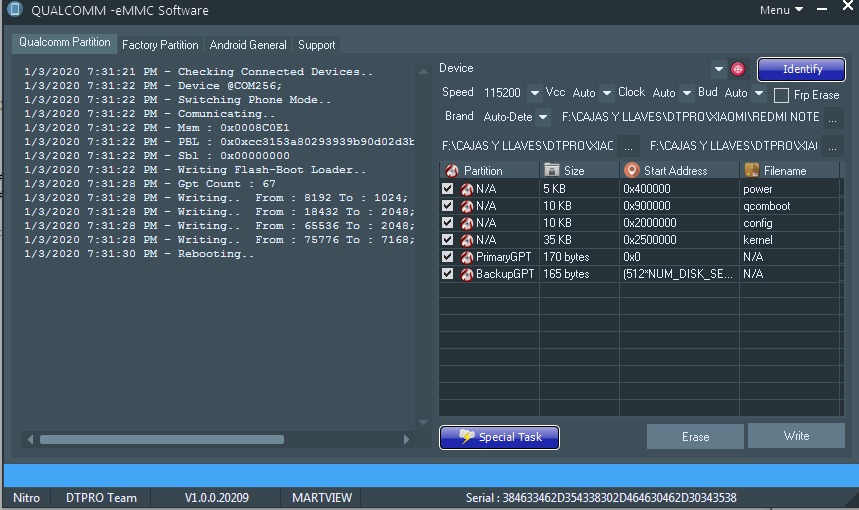Click the Filename column header icon

coord(751,171)
